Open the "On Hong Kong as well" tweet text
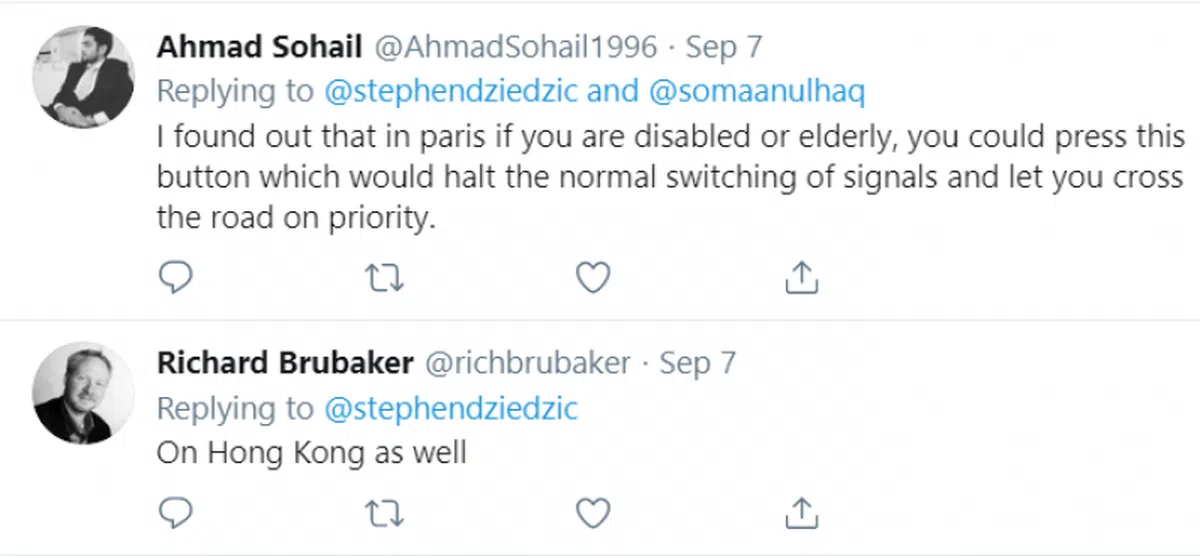The height and width of the screenshot is (556, 1200). pyautogui.click(x=312, y=453)
